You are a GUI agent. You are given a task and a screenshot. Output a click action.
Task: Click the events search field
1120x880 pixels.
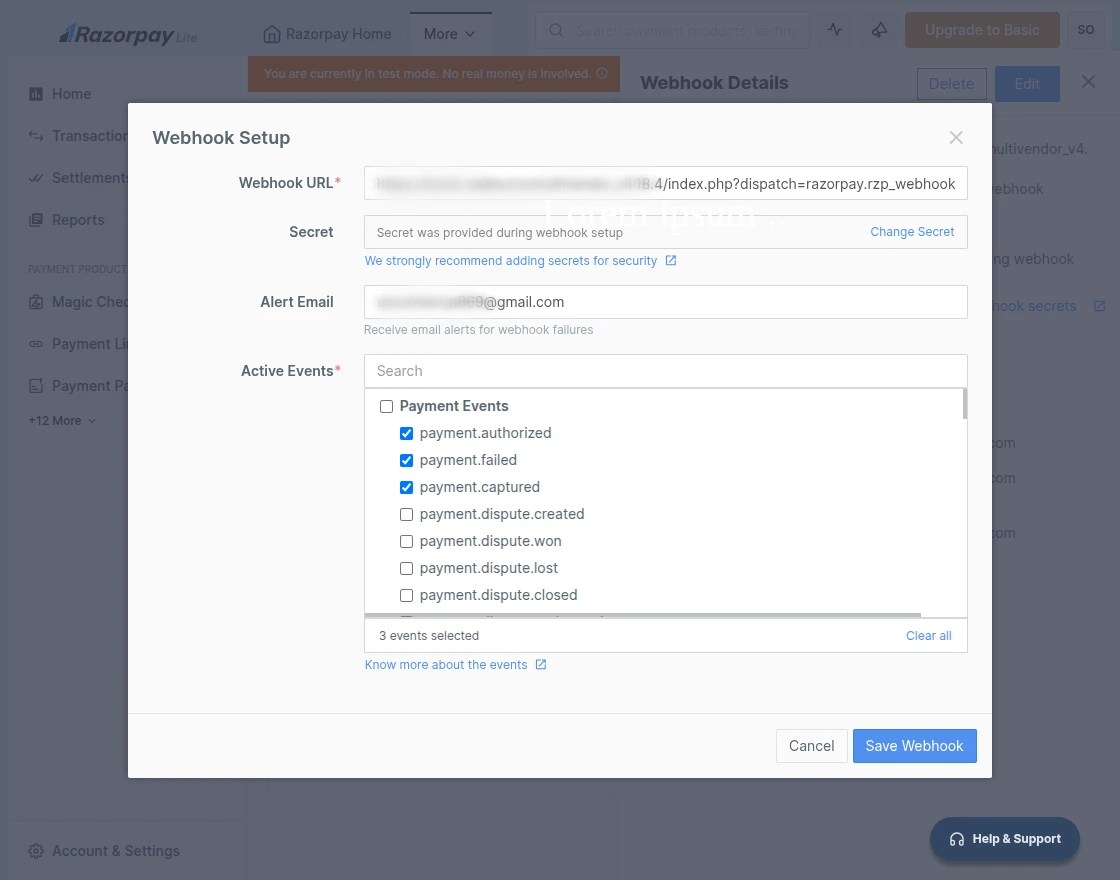point(665,371)
